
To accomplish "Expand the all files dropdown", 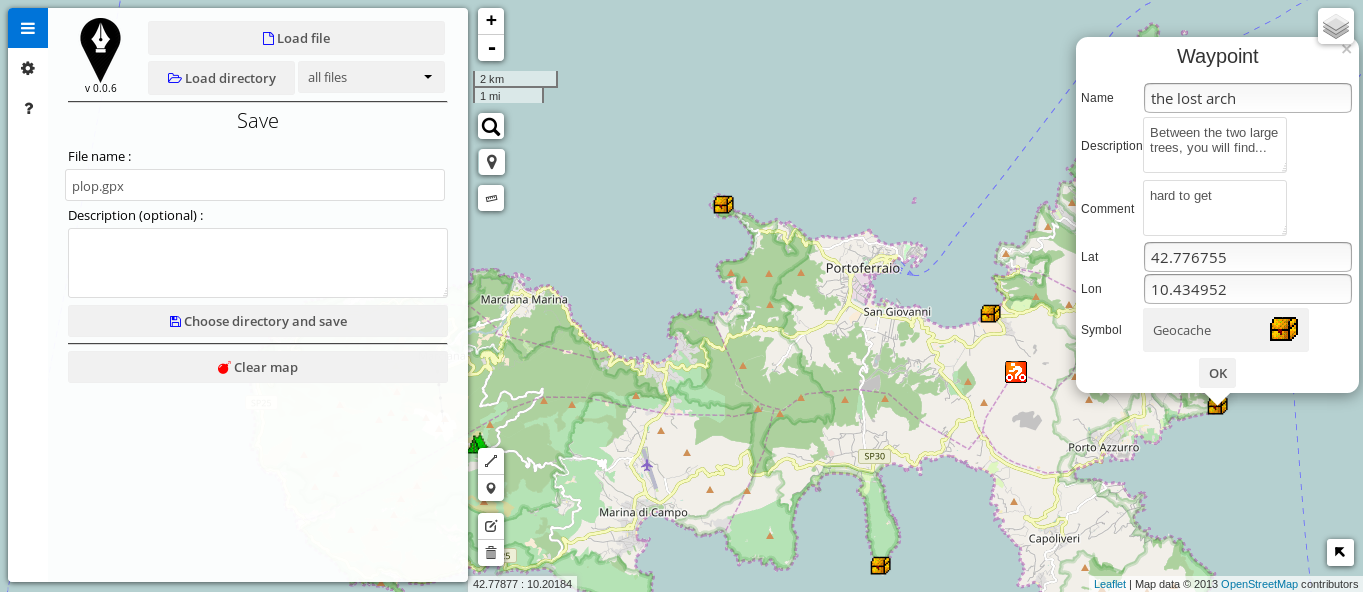I will (x=371, y=77).
